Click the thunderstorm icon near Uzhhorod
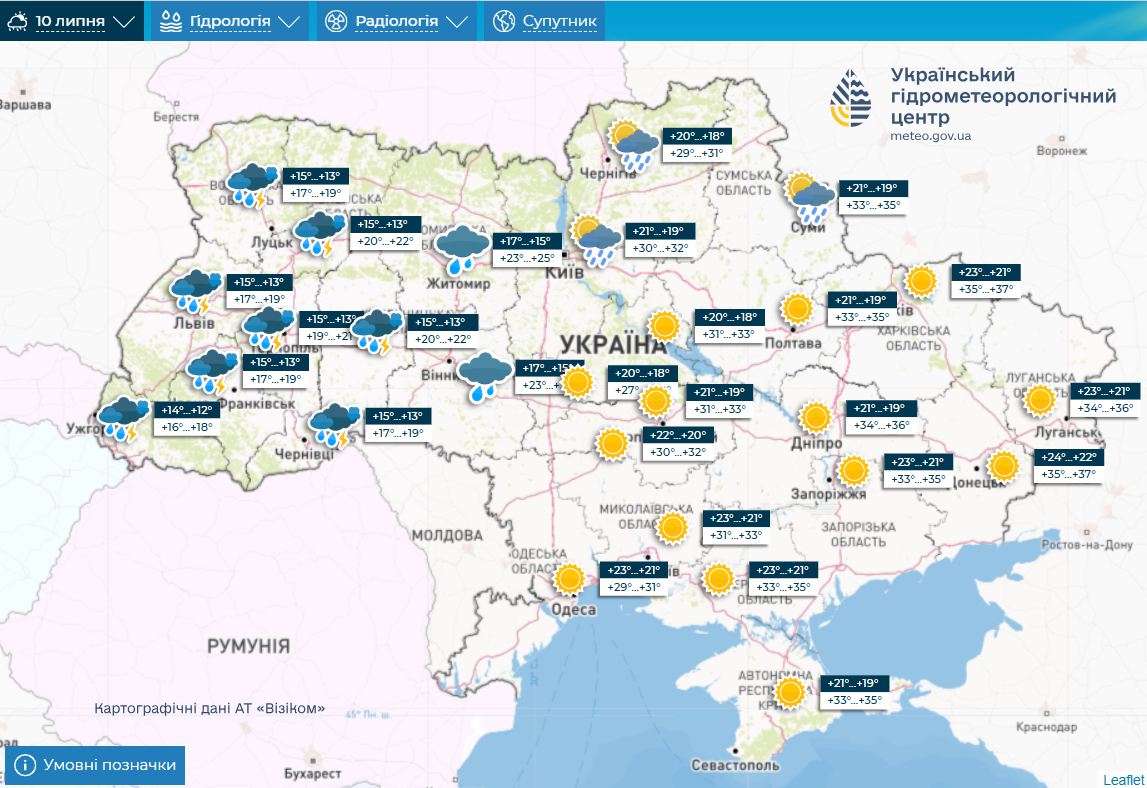Image resolution: width=1147 pixels, height=788 pixels. point(118,419)
